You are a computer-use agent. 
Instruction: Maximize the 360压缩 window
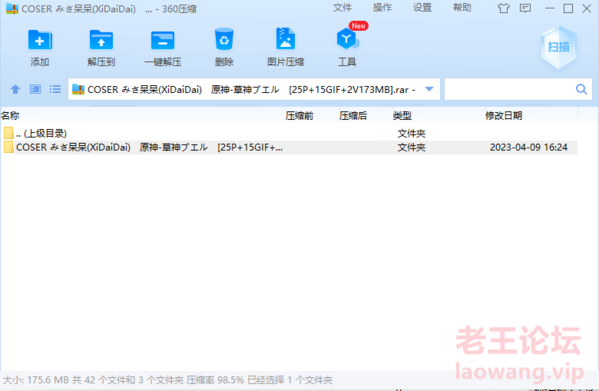point(568,8)
